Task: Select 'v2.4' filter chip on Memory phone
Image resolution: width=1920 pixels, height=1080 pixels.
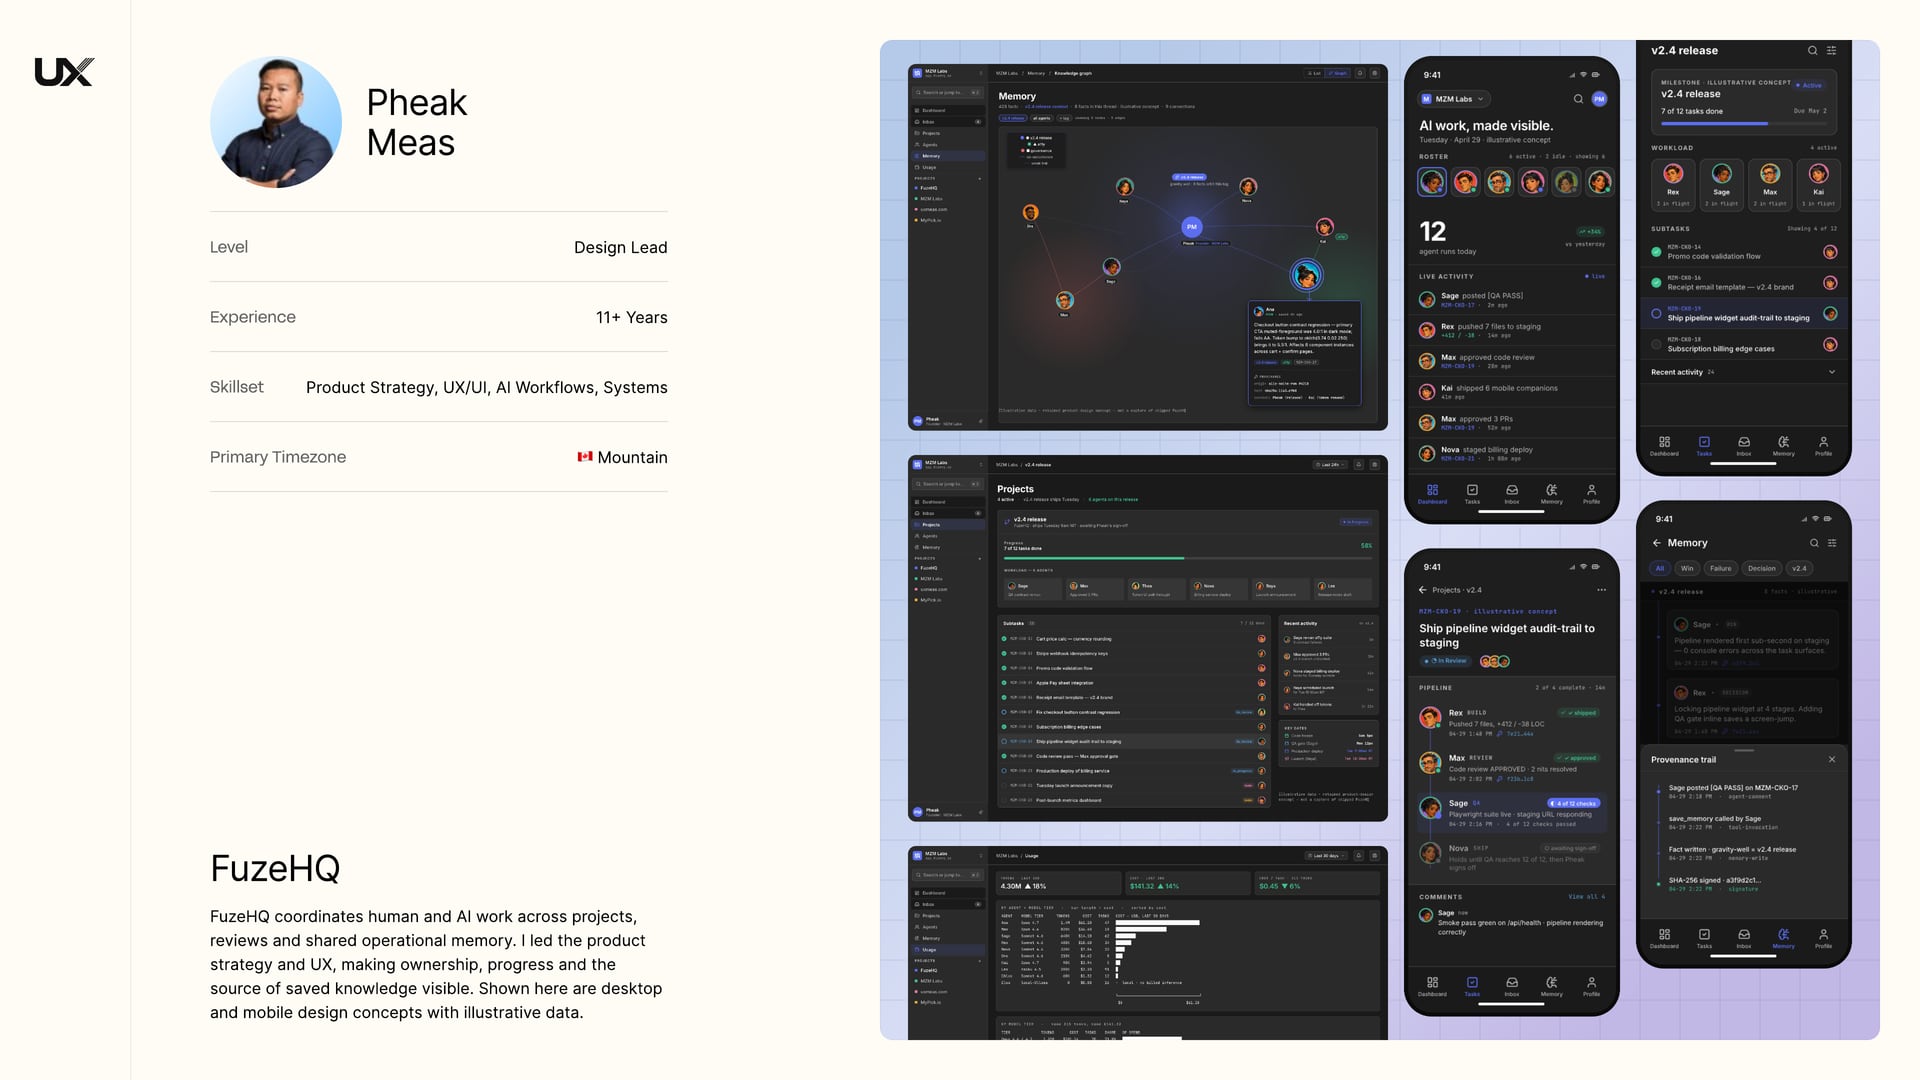Action: click(1799, 568)
